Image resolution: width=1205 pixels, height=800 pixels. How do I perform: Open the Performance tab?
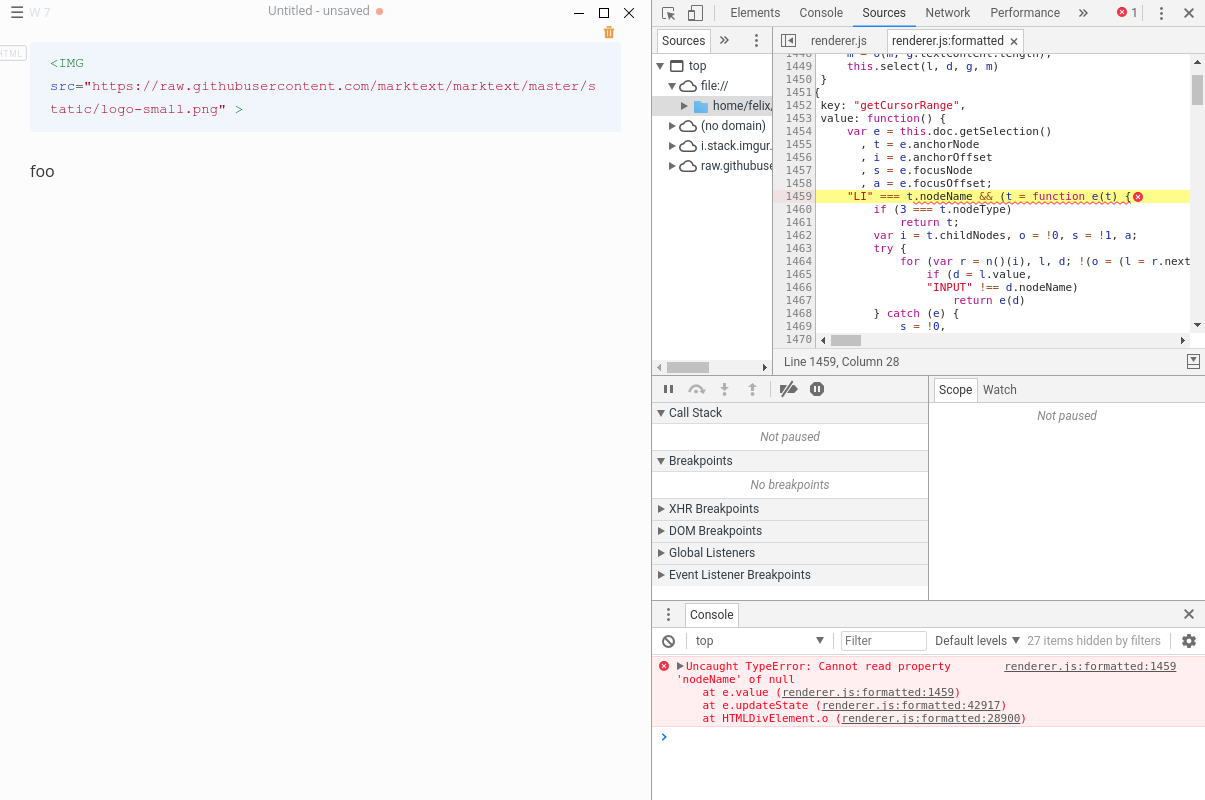[1025, 13]
